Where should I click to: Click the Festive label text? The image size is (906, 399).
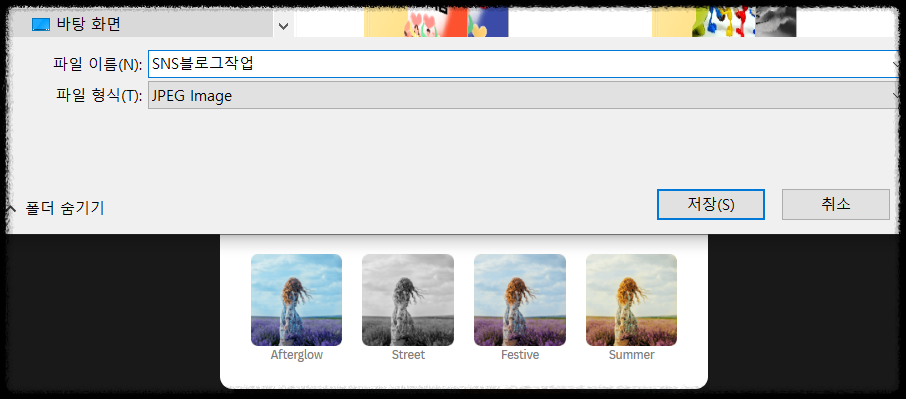519,355
